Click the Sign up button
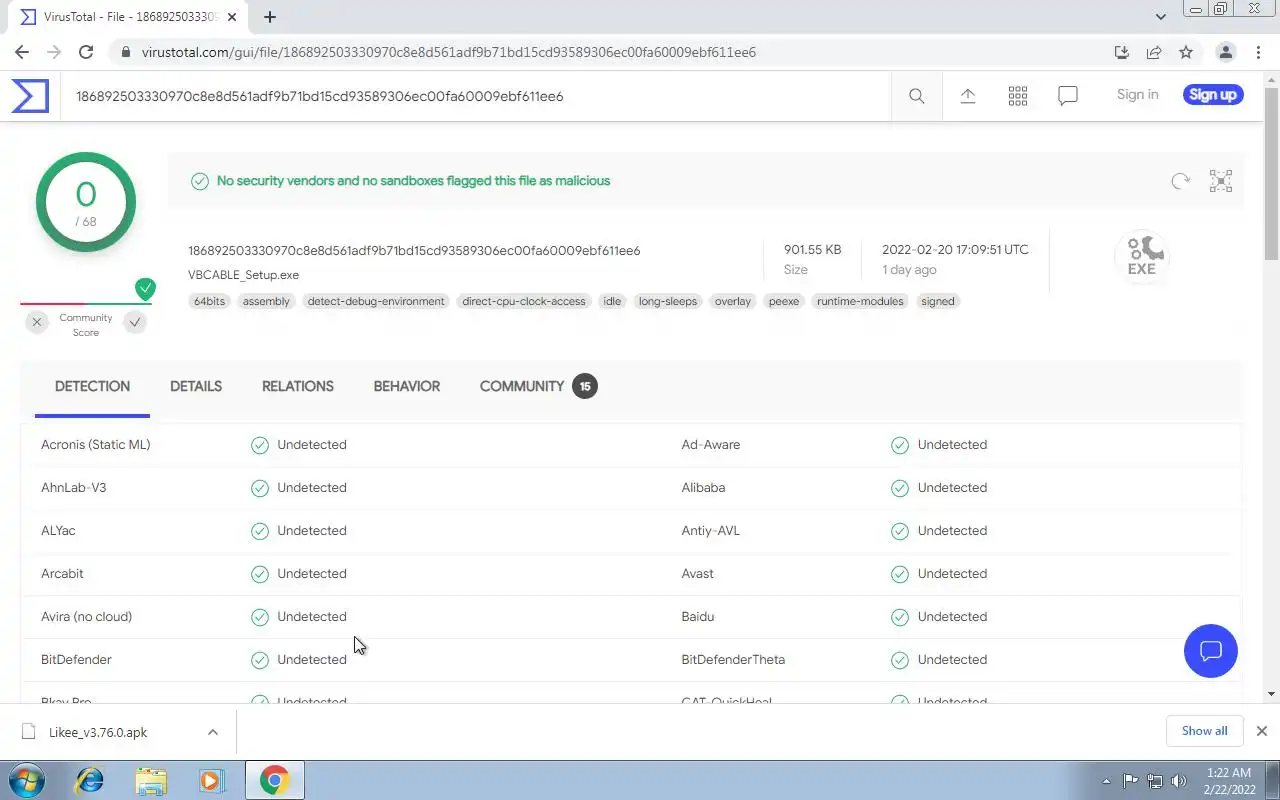 1213,94
